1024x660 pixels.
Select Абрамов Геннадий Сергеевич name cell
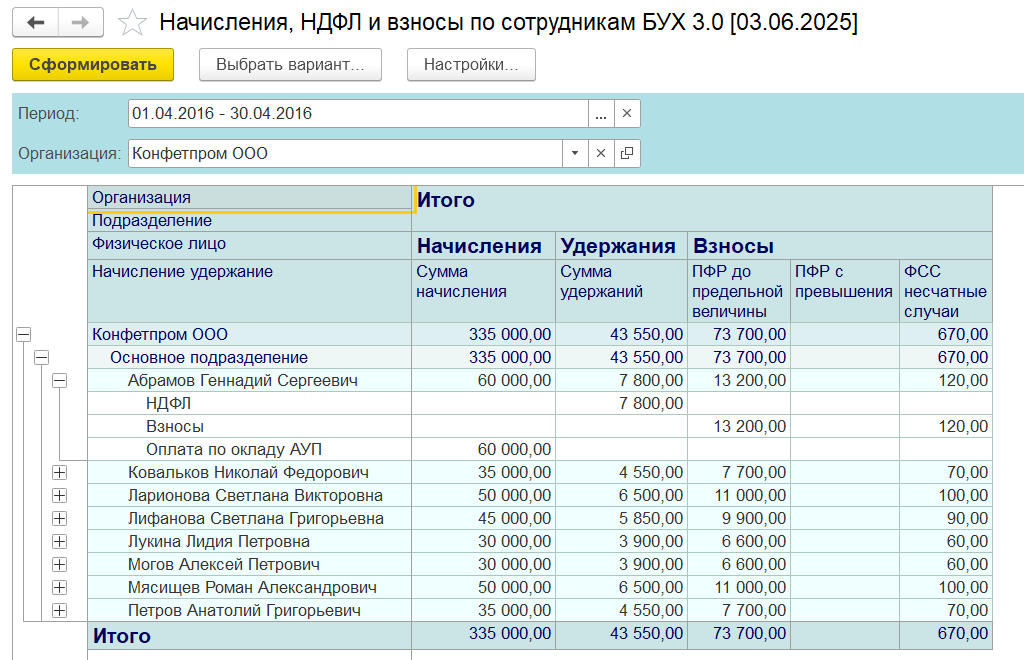tap(249, 380)
